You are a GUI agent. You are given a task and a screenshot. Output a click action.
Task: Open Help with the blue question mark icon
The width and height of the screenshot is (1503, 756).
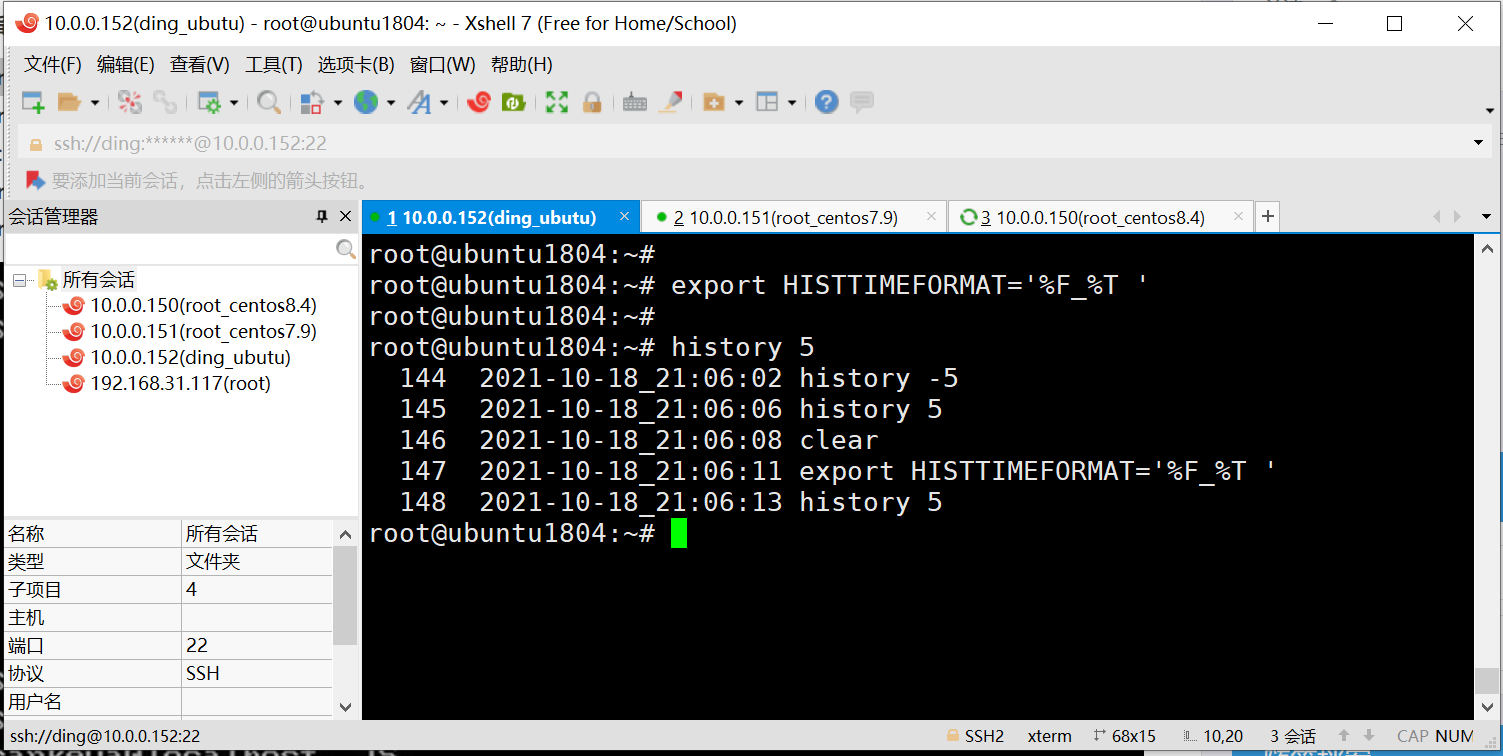pos(826,102)
